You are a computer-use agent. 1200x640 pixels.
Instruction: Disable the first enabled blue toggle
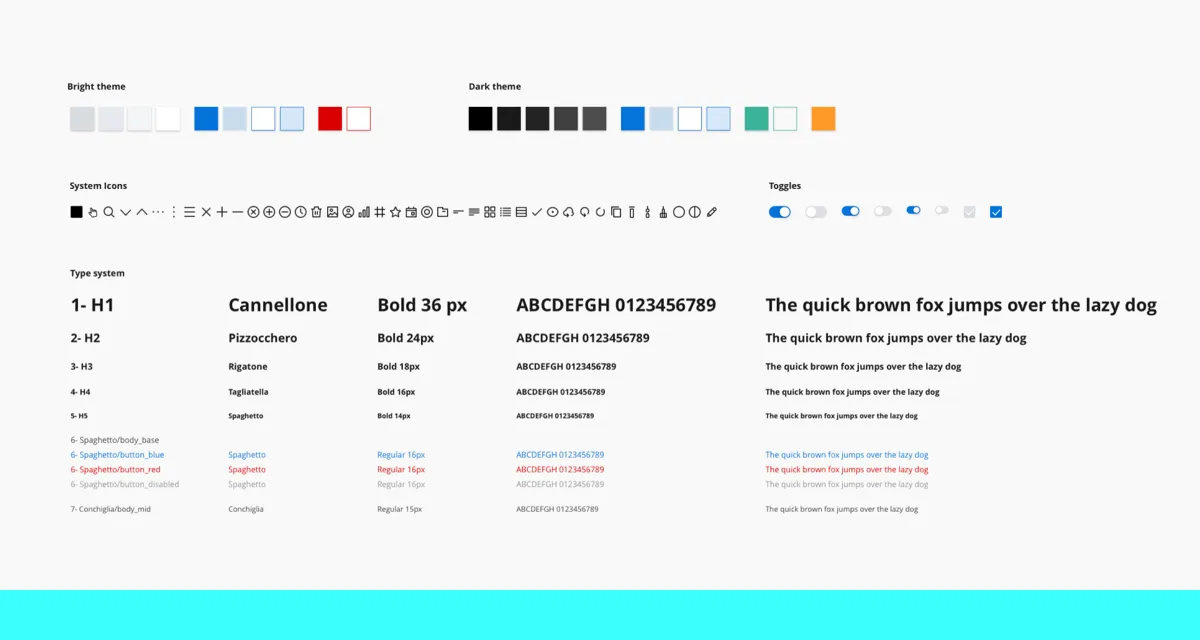click(780, 211)
